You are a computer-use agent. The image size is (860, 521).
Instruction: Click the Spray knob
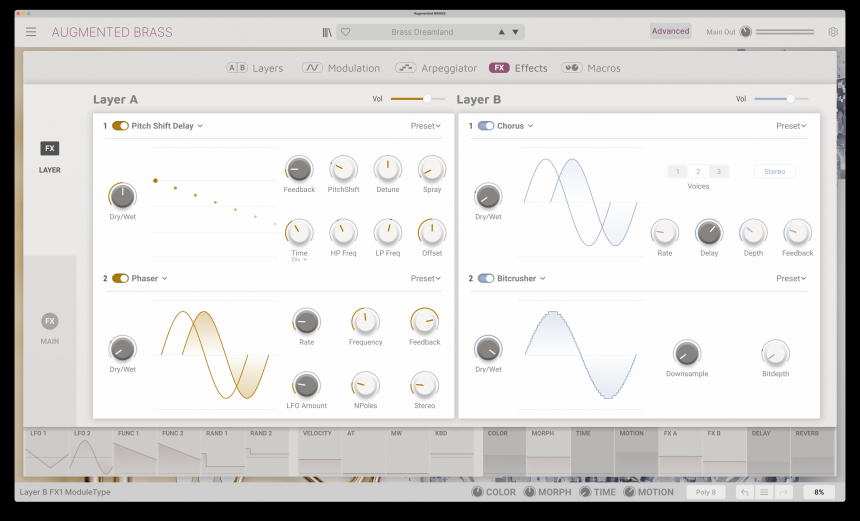coord(432,169)
